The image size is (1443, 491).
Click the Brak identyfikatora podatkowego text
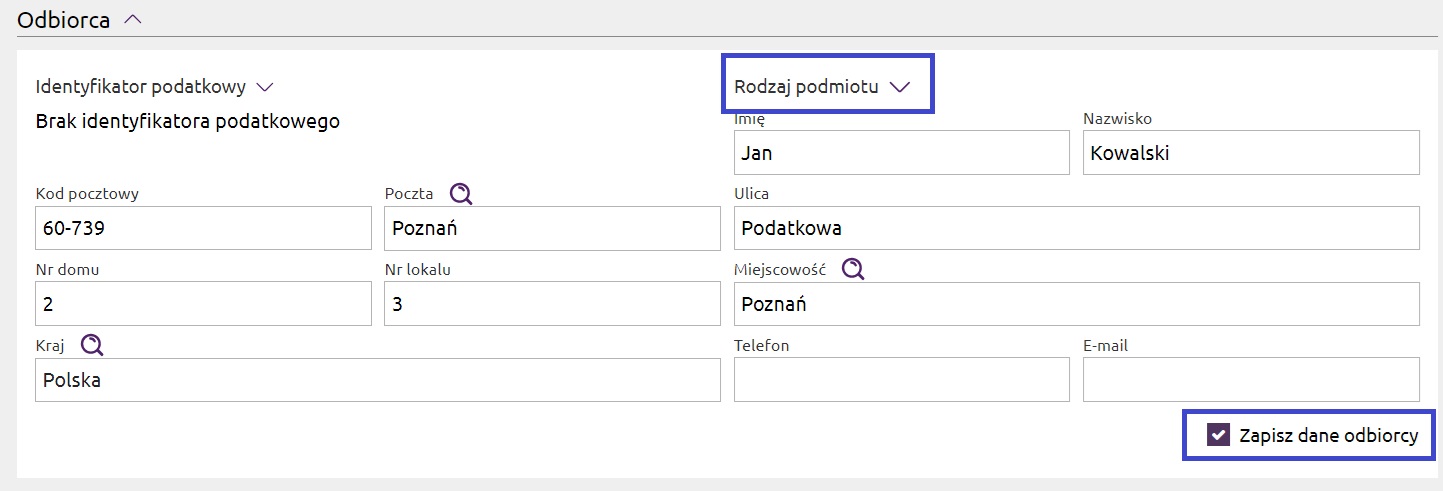click(187, 122)
